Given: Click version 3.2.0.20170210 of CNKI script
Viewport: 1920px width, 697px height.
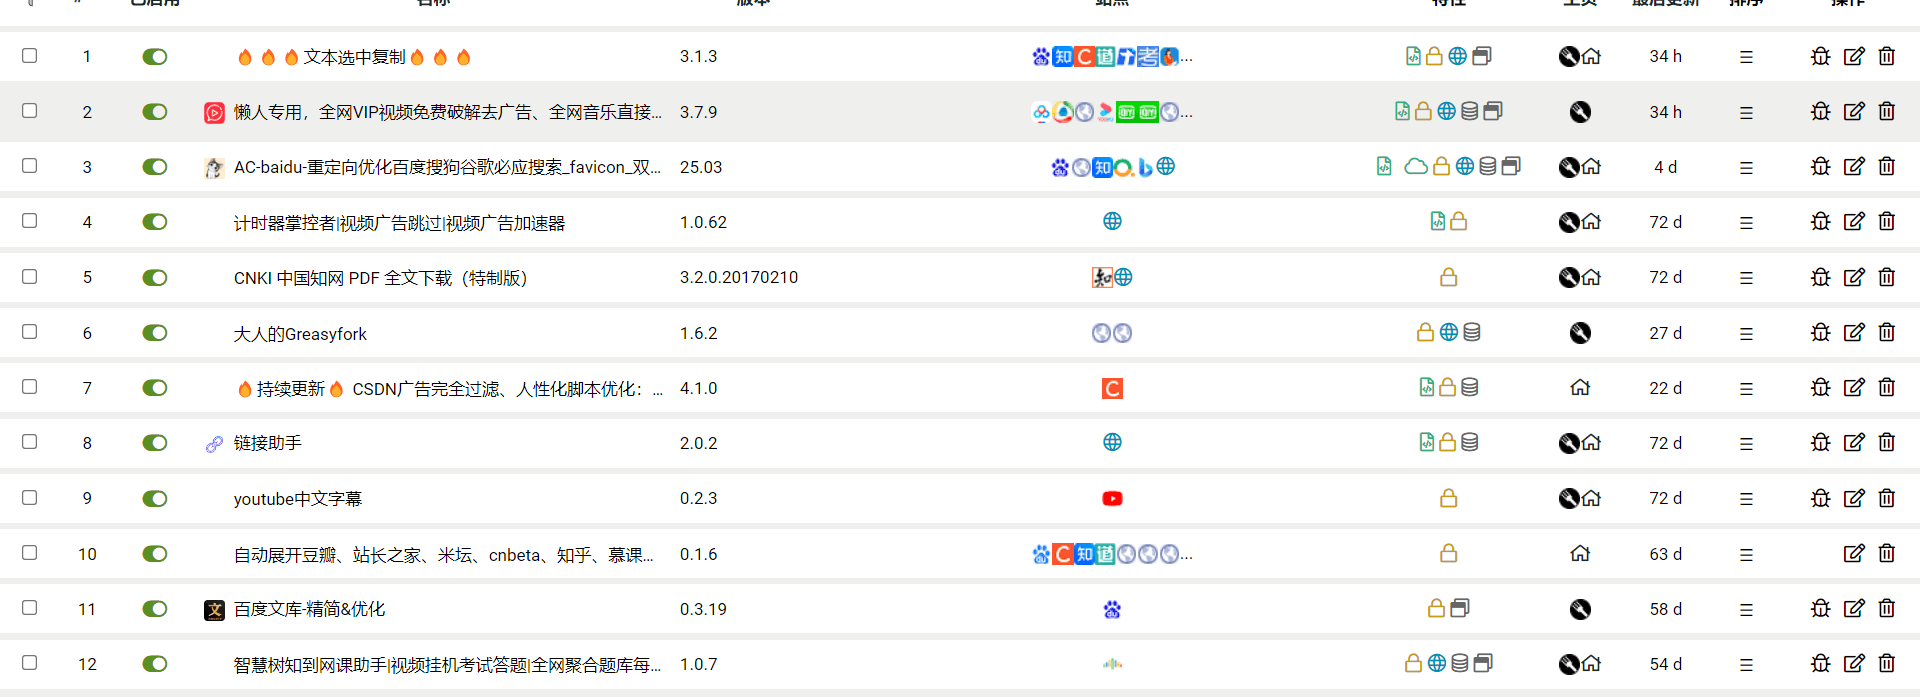Looking at the screenshot, I should (739, 277).
